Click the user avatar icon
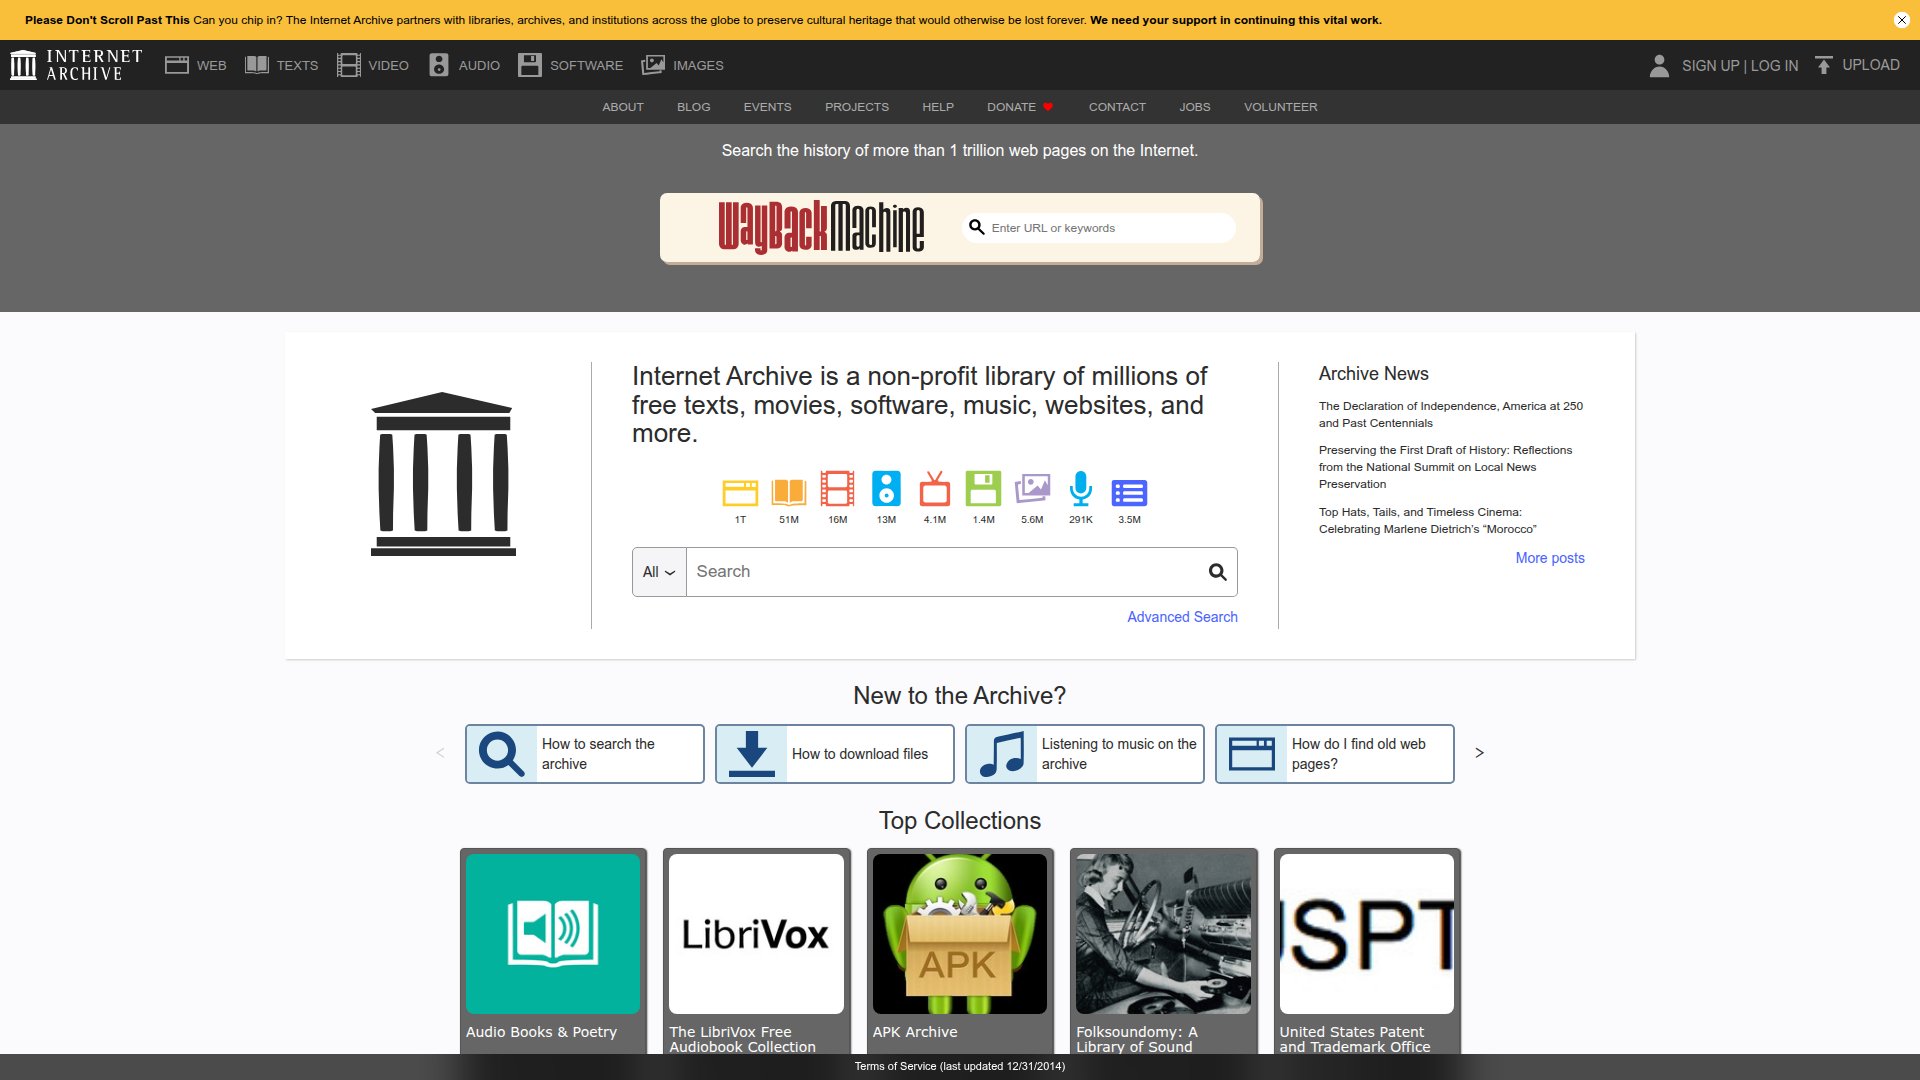 click(1659, 65)
